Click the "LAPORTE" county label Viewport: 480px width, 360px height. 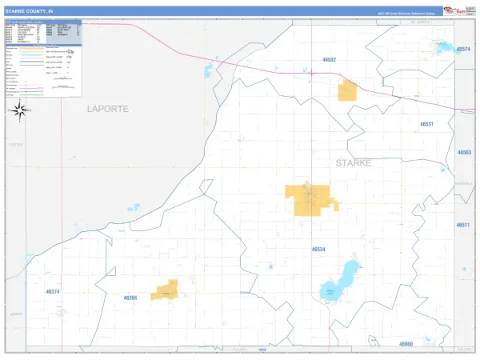(x=108, y=109)
